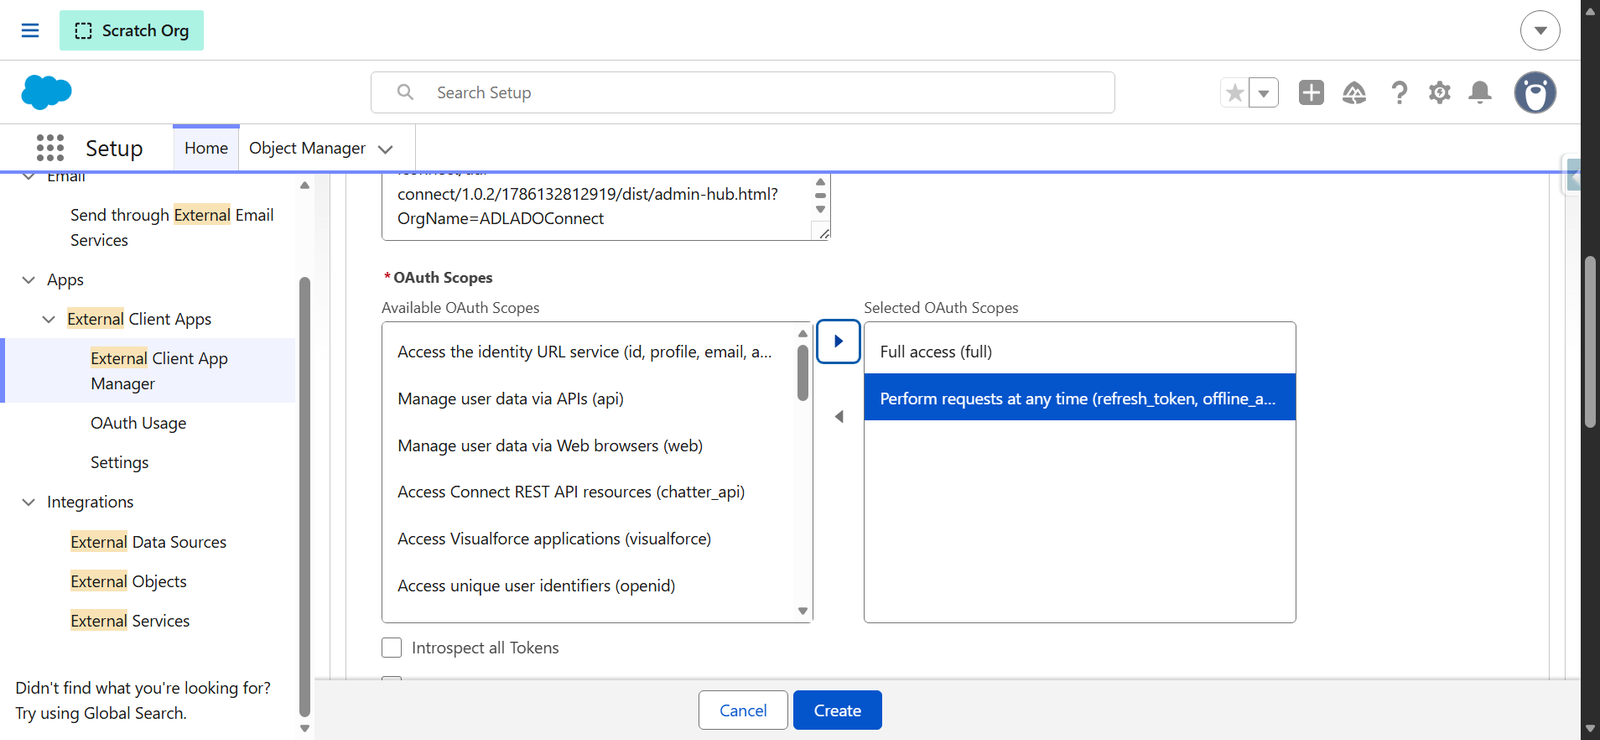Click the move-right arrow to add scope
1600x740 pixels.
click(838, 341)
